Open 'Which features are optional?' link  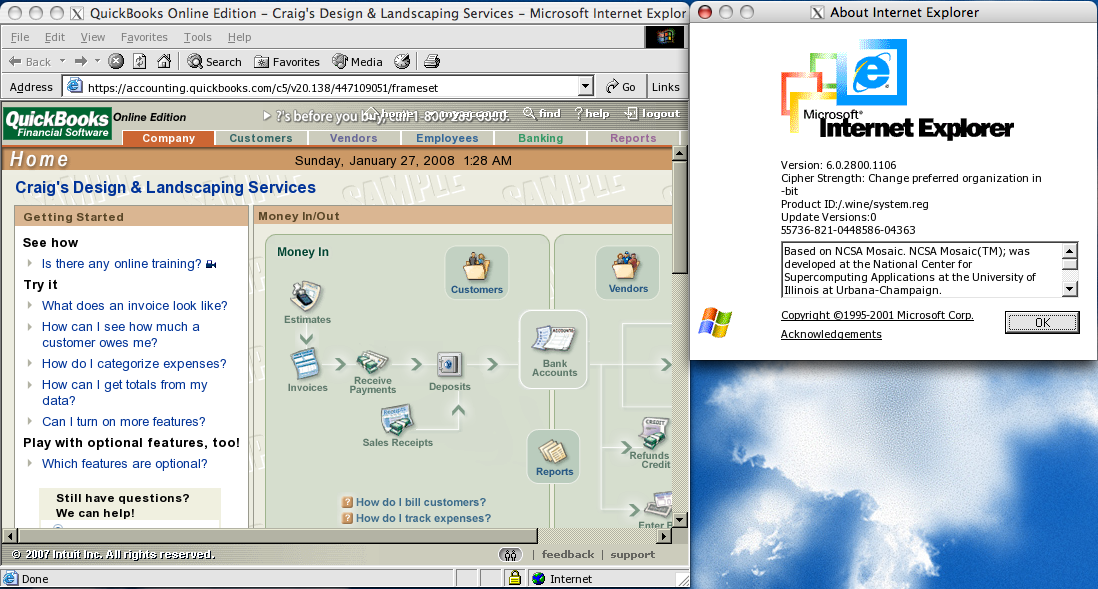pyautogui.click(x=125, y=464)
